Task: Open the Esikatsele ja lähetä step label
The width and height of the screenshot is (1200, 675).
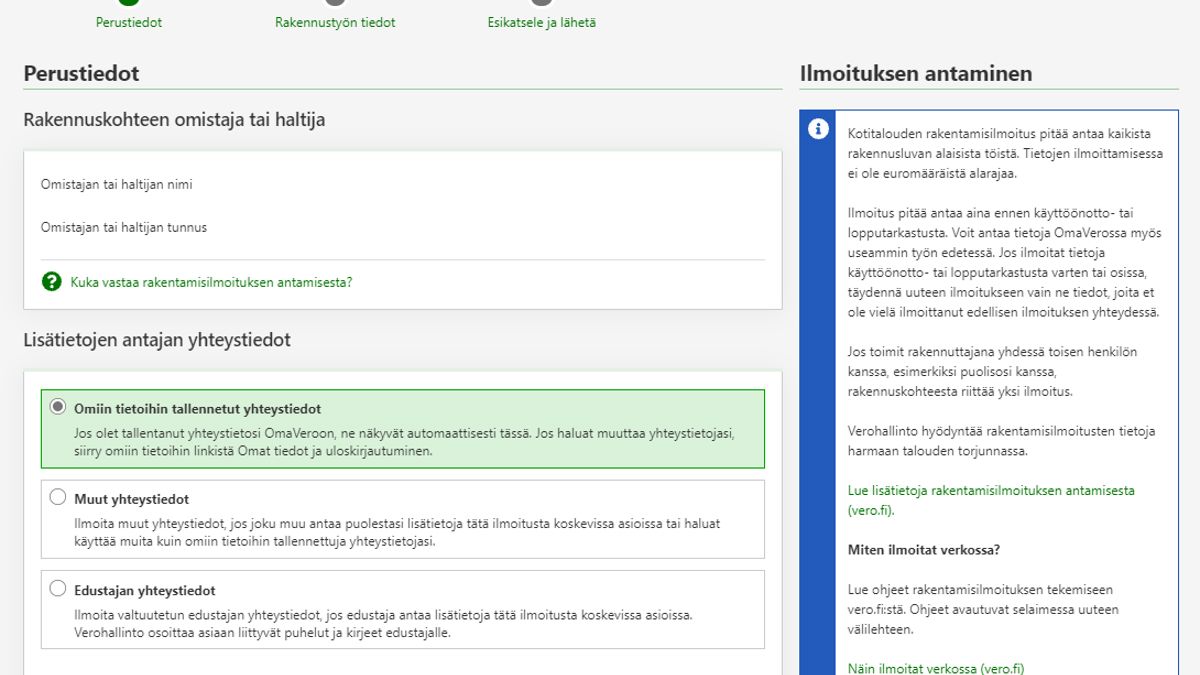Action: [x=541, y=22]
